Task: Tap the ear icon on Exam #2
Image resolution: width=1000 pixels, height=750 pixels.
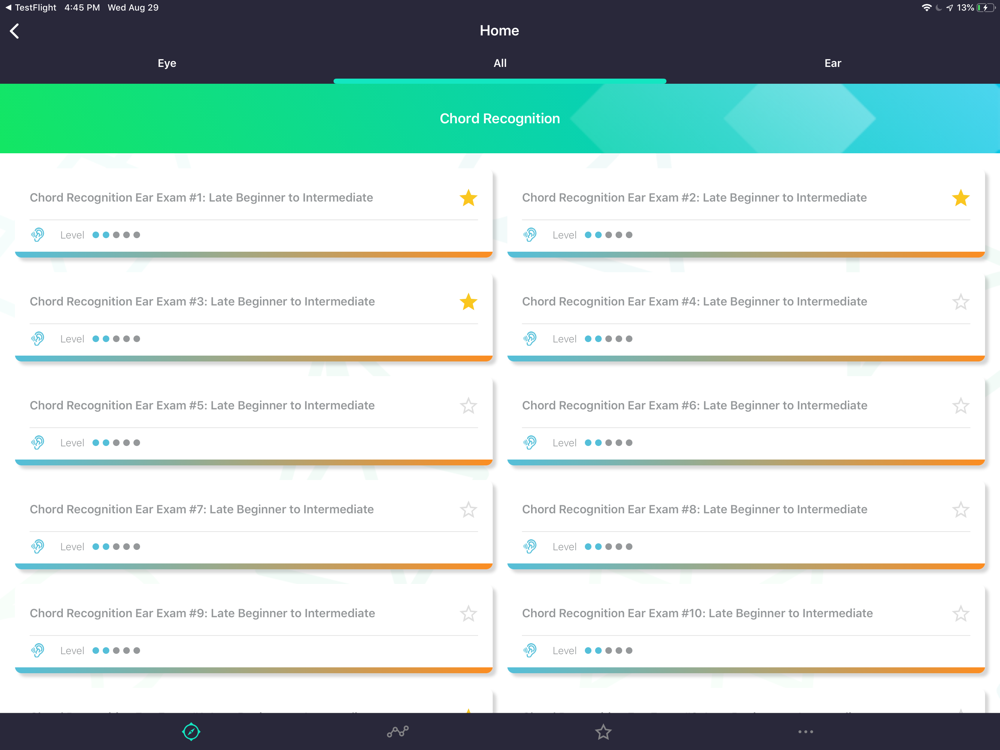Action: (x=530, y=235)
